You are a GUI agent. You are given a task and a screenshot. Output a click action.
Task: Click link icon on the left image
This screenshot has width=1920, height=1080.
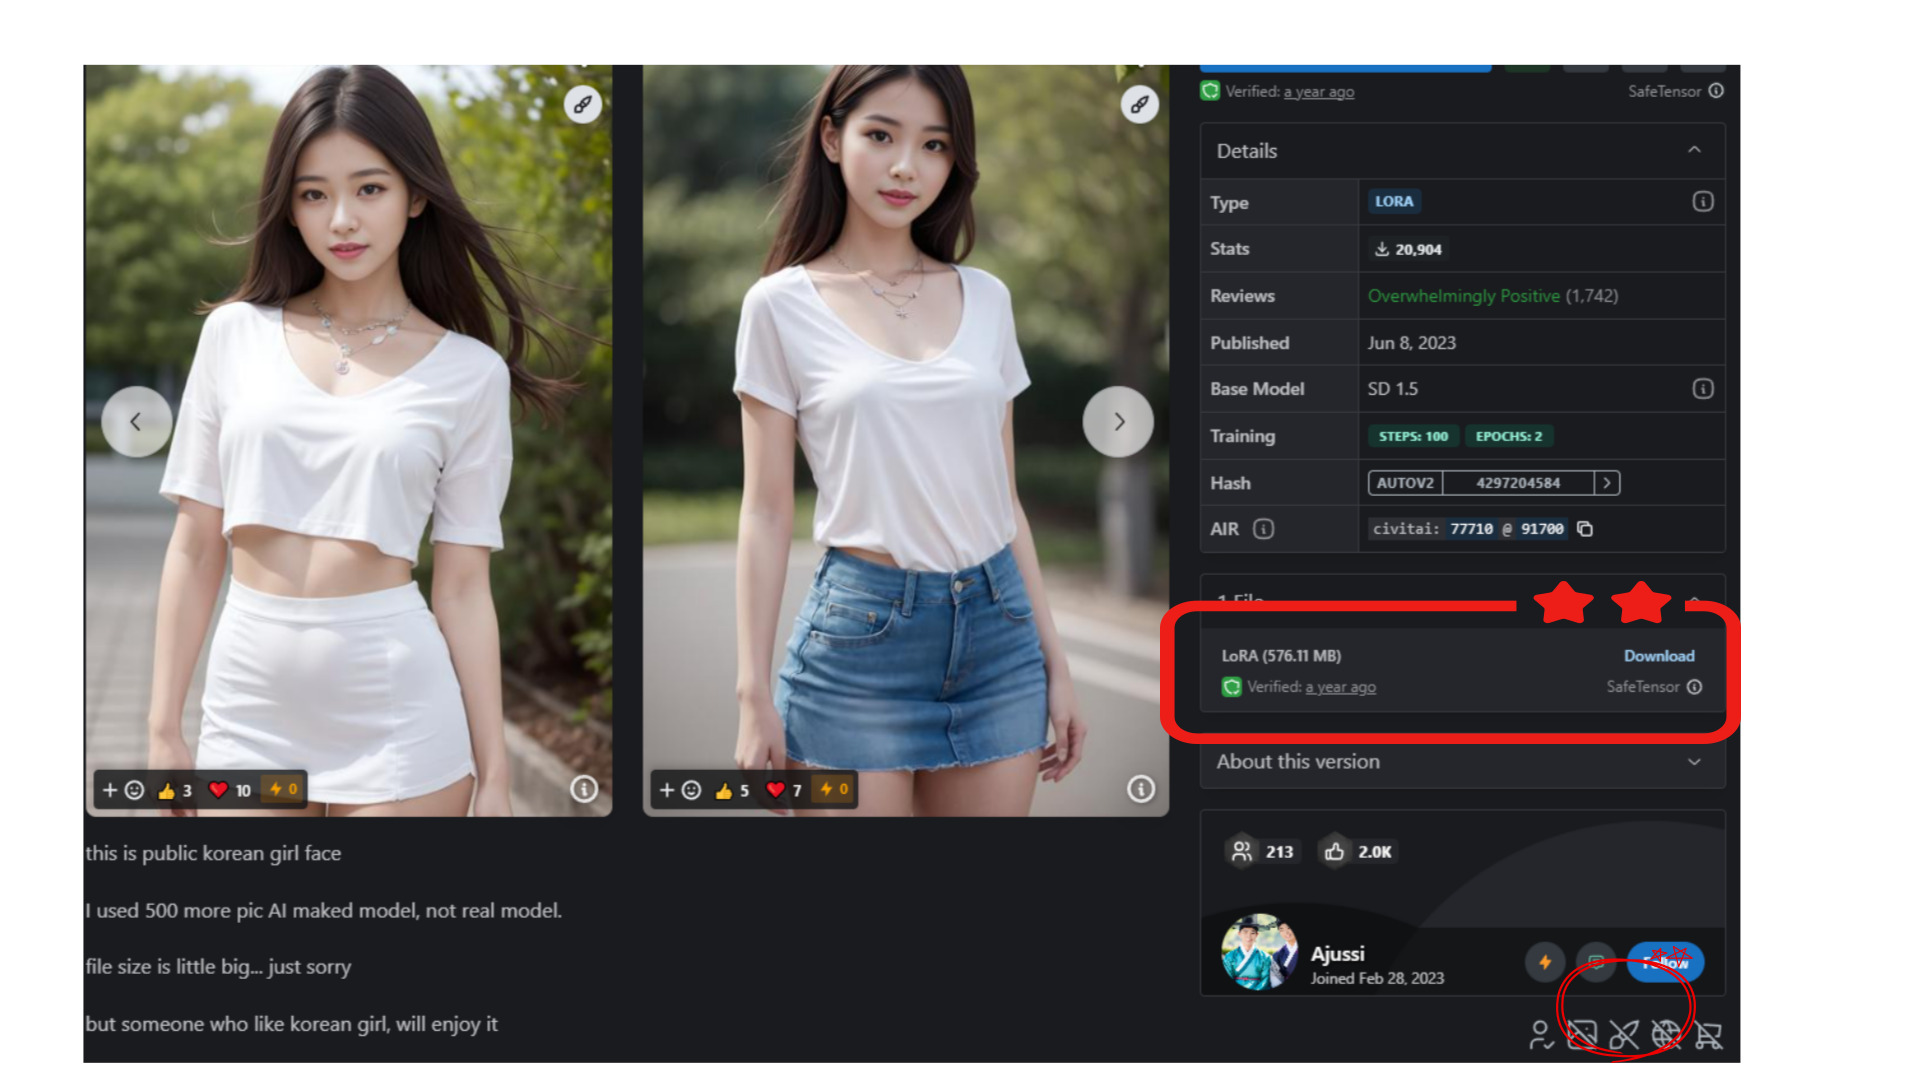point(582,104)
